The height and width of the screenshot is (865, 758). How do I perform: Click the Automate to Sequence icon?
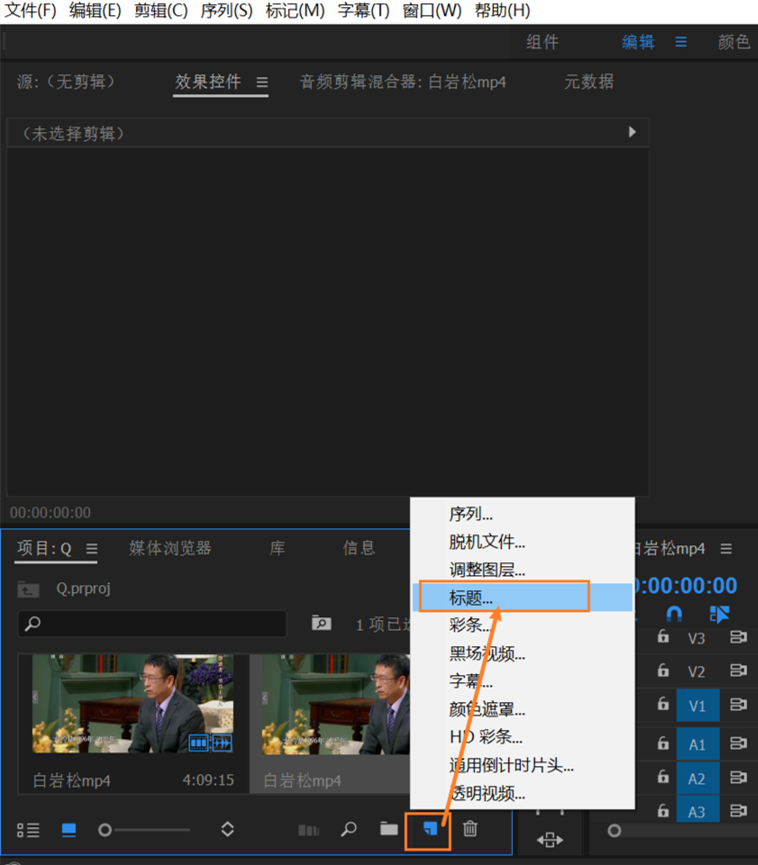pyautogui.click(x=309, y=830)
